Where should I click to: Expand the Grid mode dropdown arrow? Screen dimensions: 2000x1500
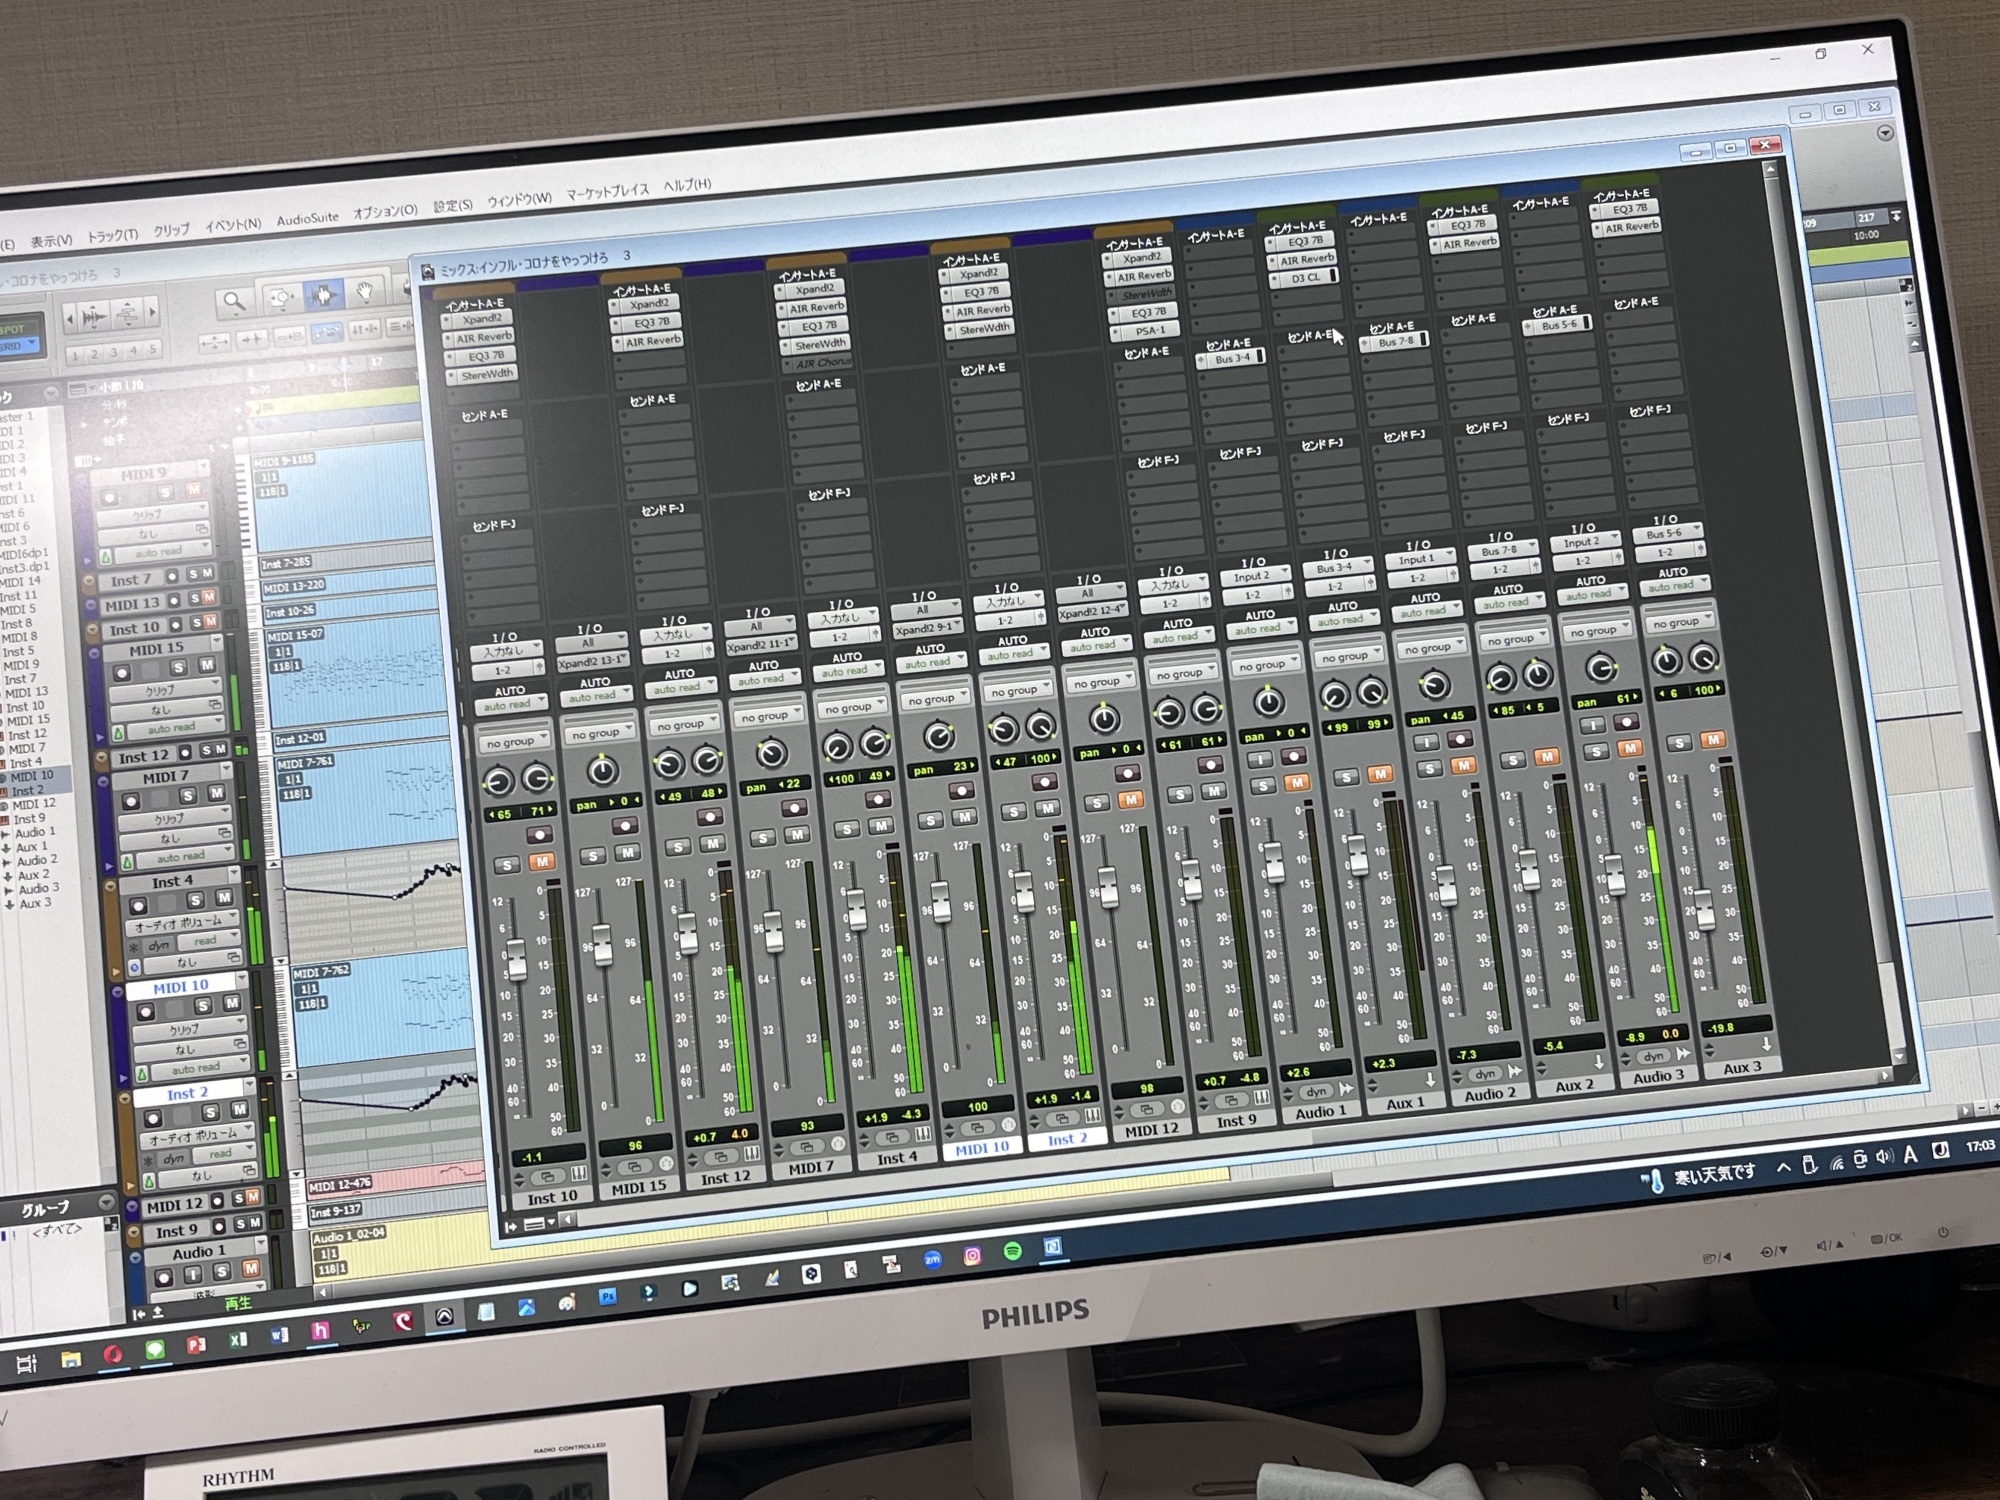click(32, 344)
